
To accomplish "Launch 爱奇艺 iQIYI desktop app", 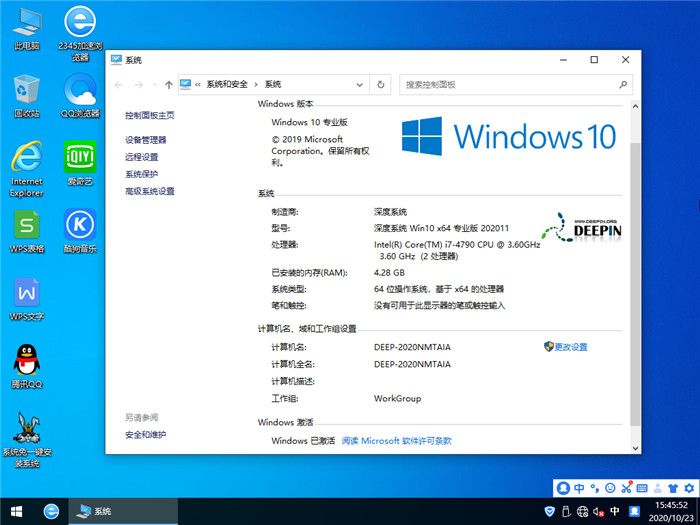I will point(80,163).
